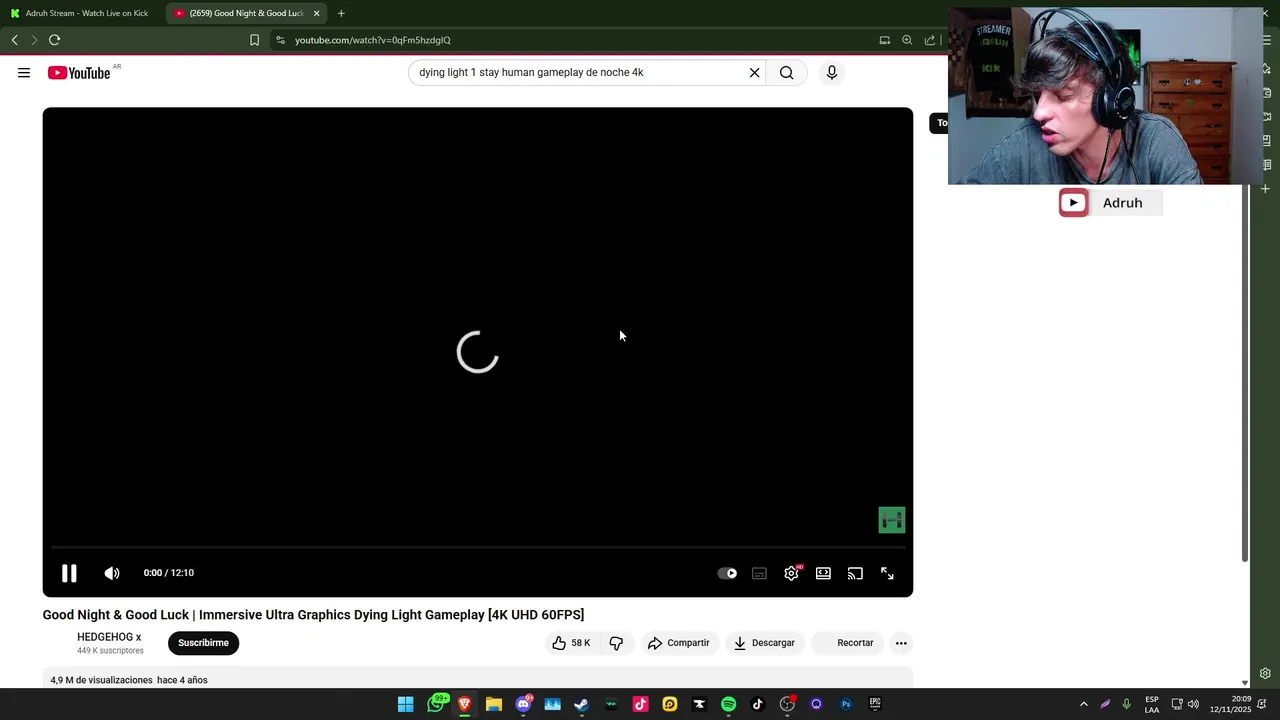This screenshot has width=1280, height=720.
Task: Cast the video using the cast icon
Action: pyautogui.click(x=855, y=574)
